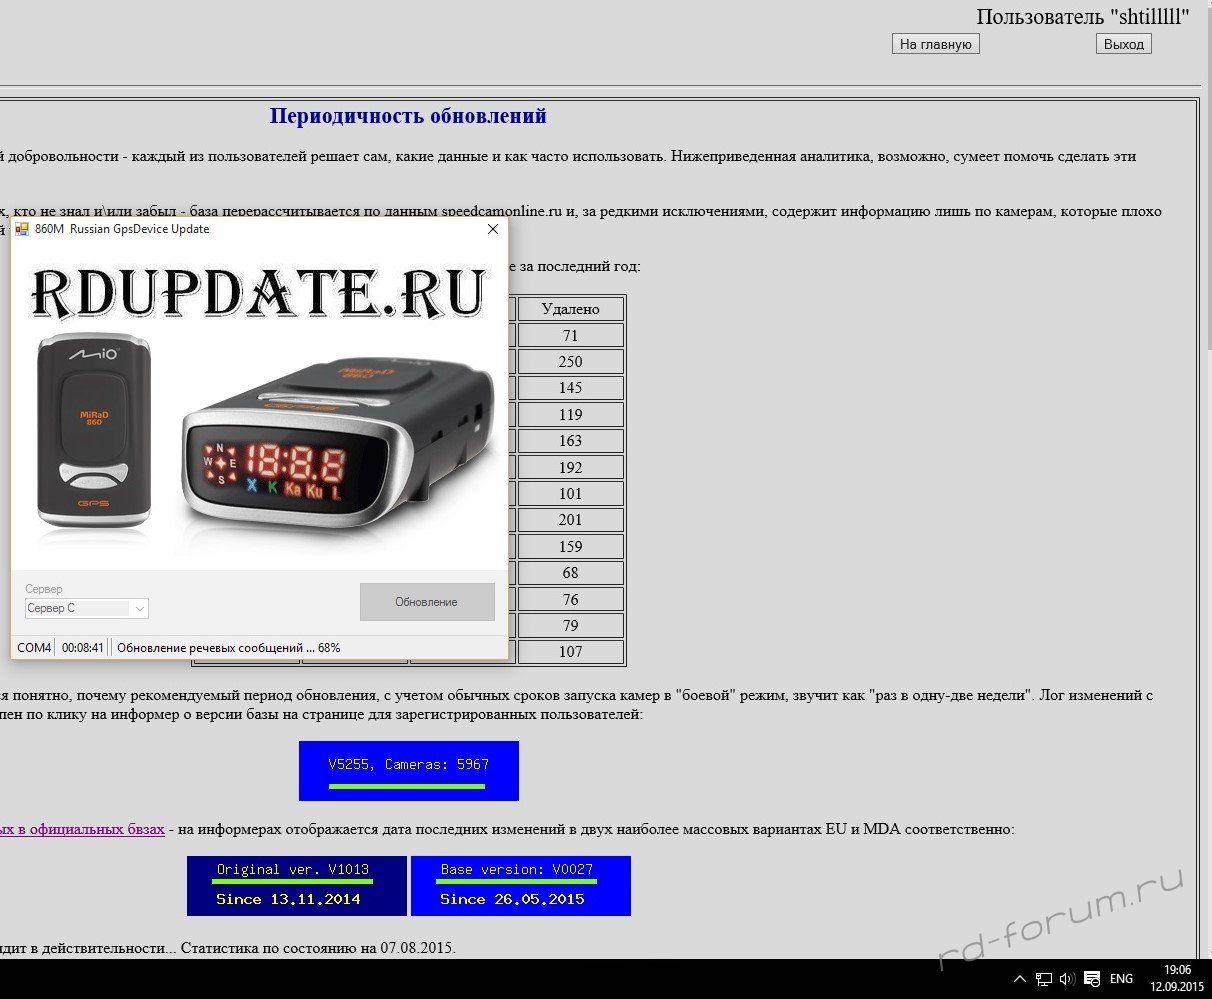Viewport: 1212px width, 999px height.
Task: Select table cell with value 101
Action: (x=571, y=493)
